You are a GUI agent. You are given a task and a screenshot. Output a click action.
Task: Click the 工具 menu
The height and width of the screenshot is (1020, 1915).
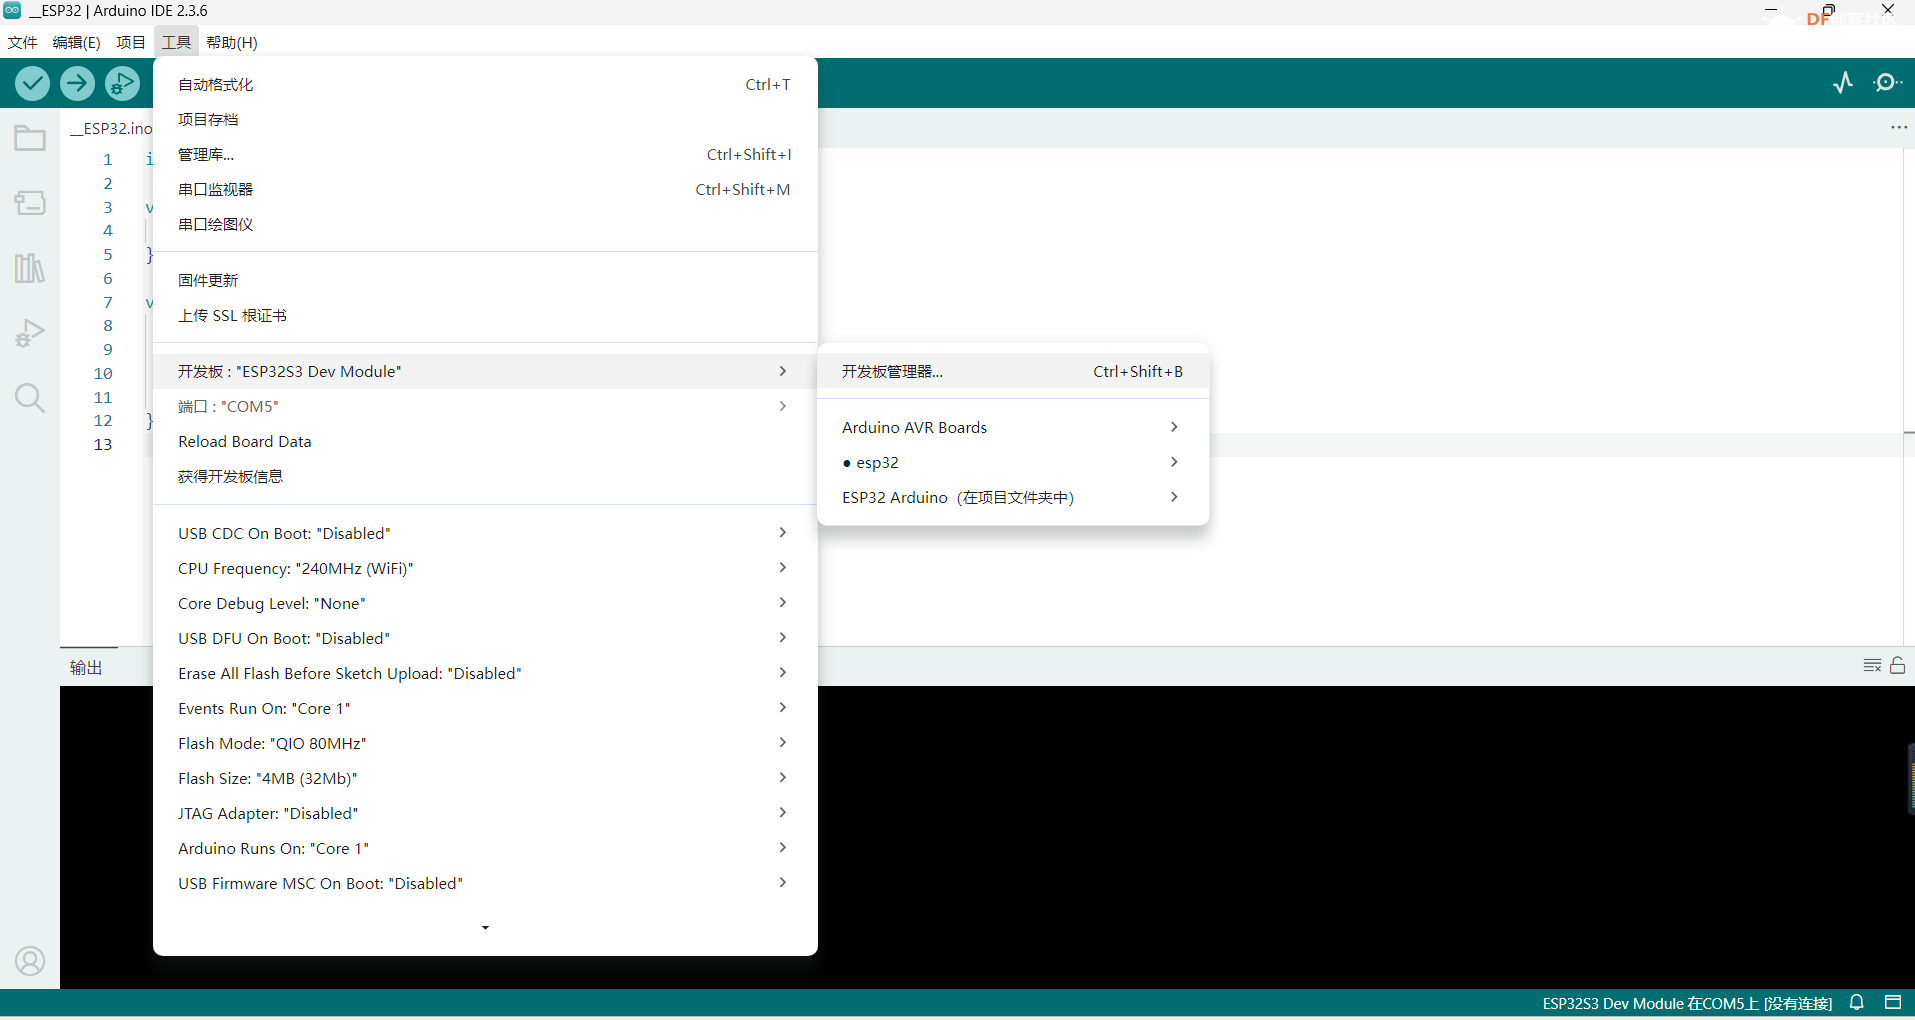[x=176, y=42]
